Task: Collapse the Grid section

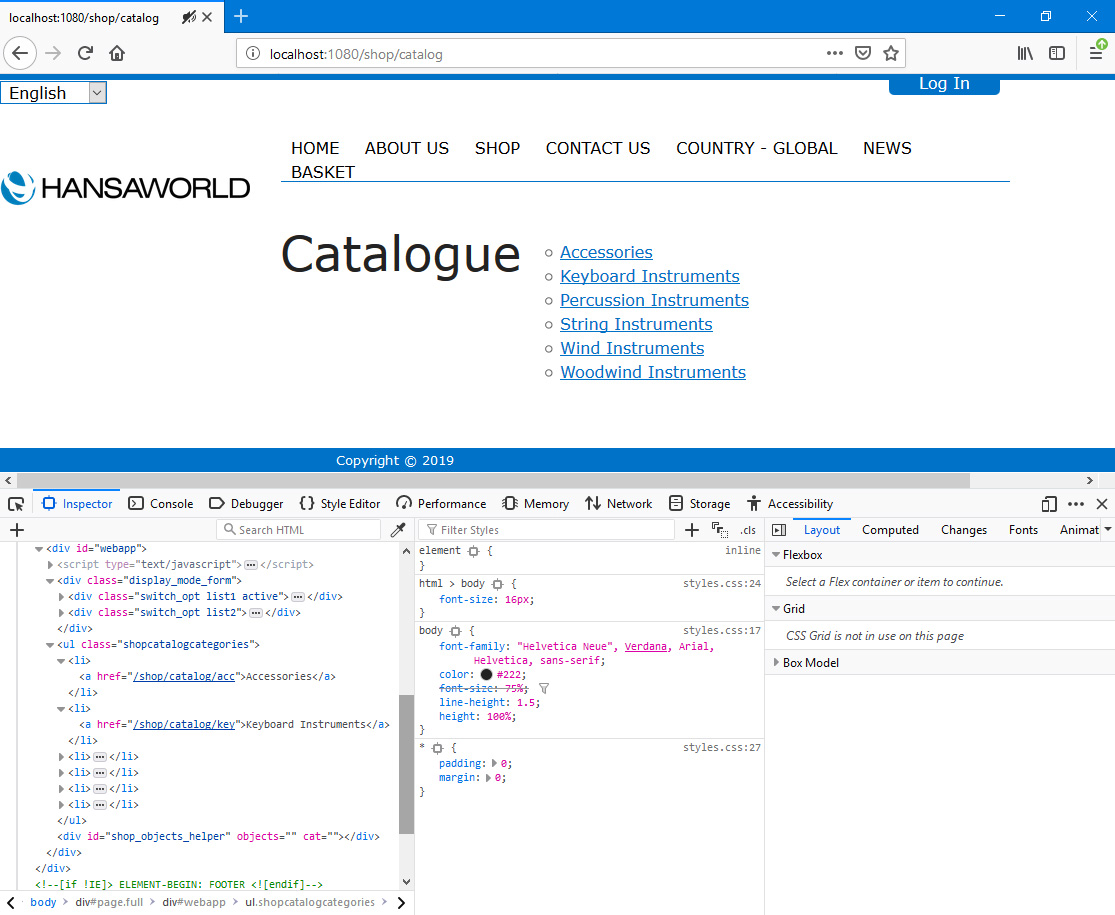Action: pos(777,609)
